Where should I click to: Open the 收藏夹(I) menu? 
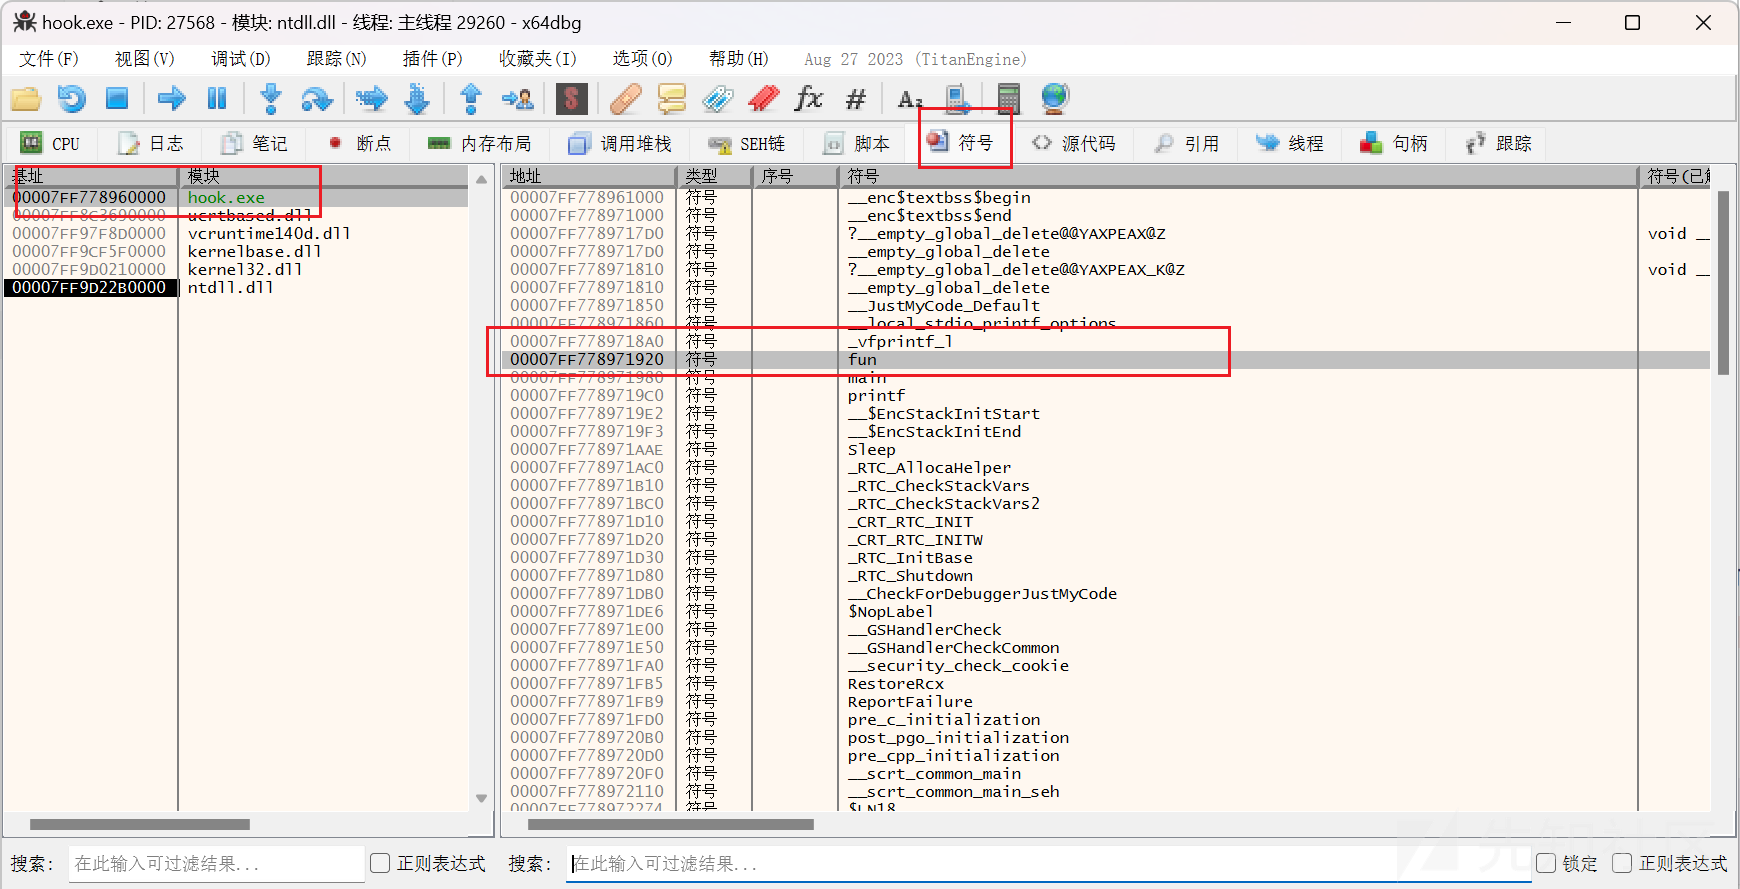click(x=538, y=59)
